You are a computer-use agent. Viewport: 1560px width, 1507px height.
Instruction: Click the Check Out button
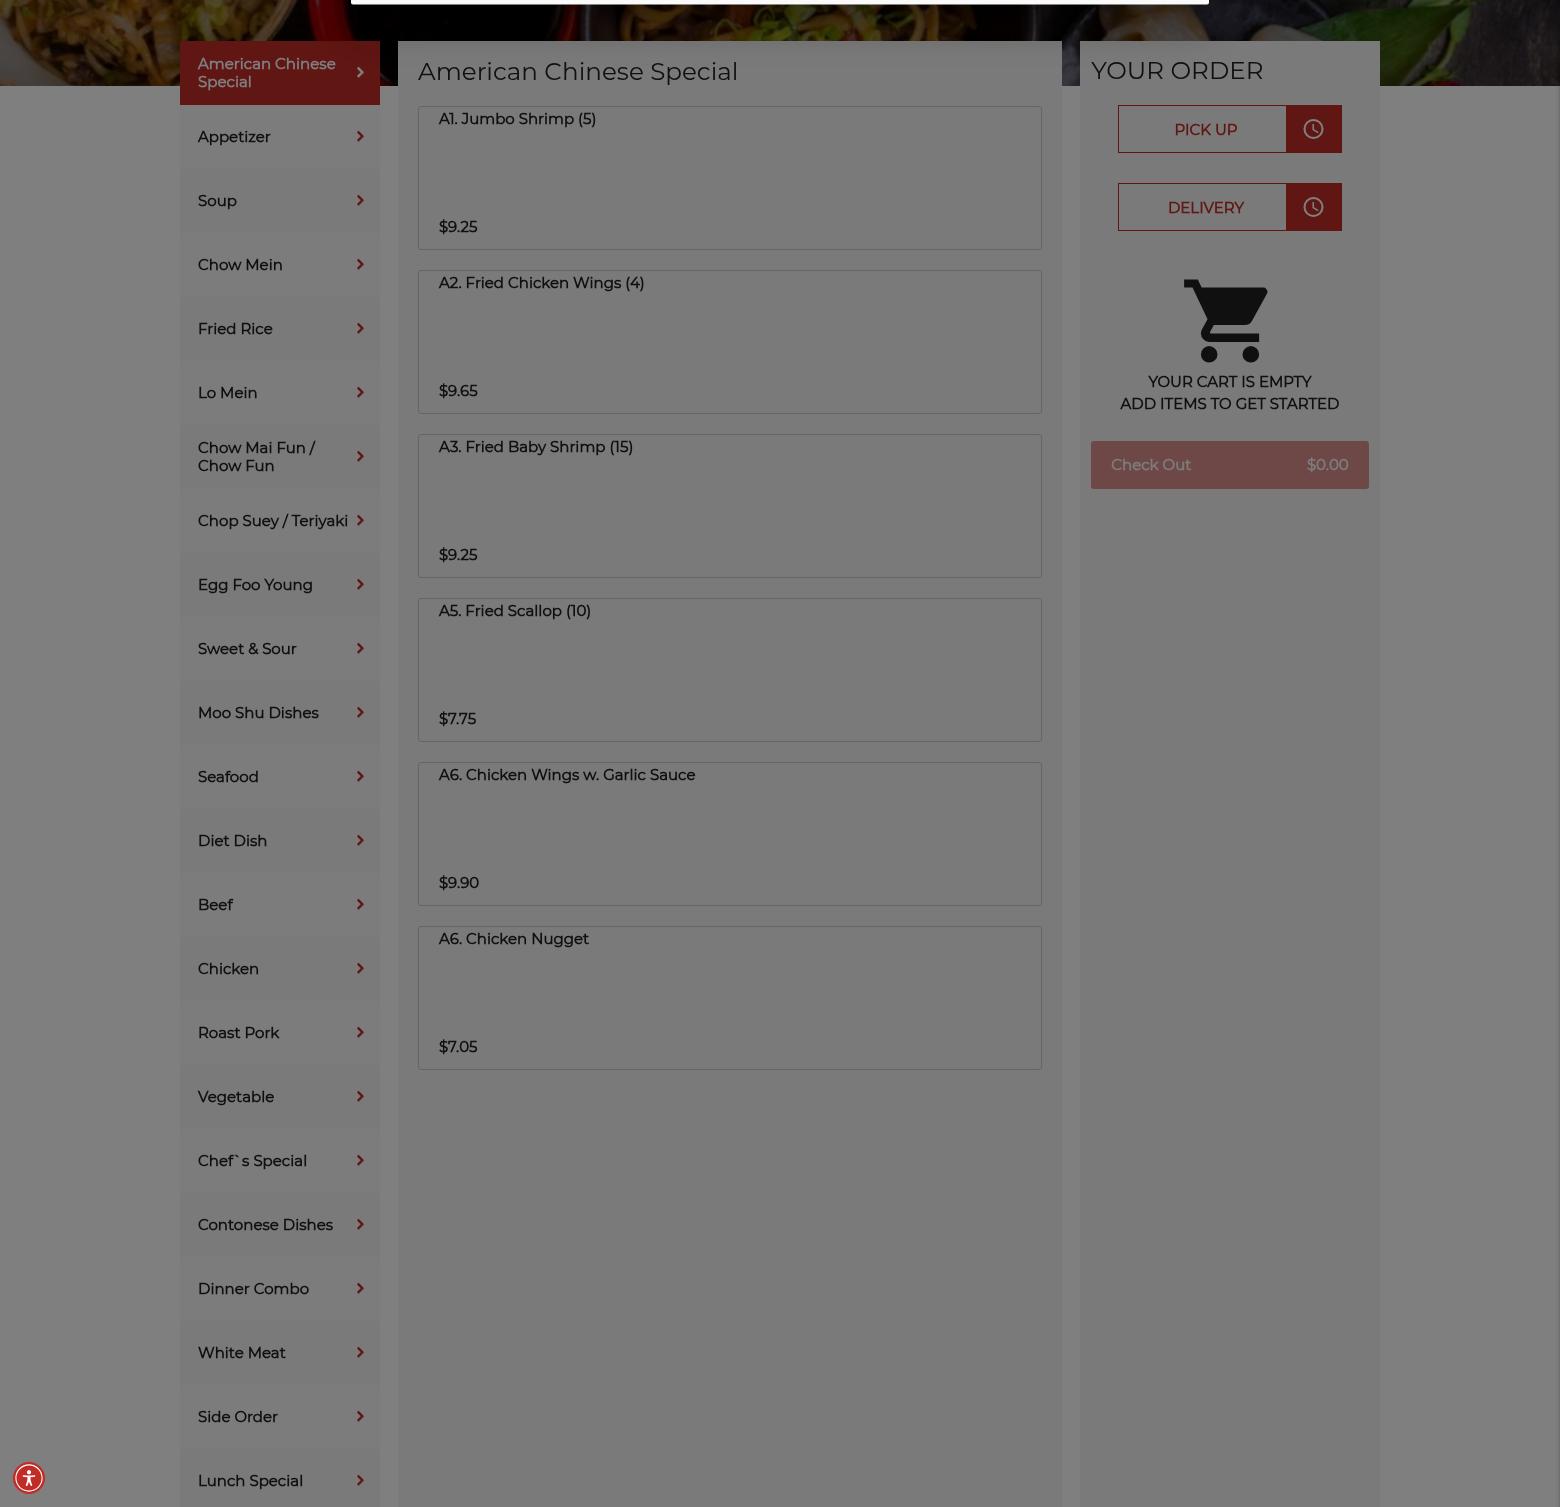1230,465
